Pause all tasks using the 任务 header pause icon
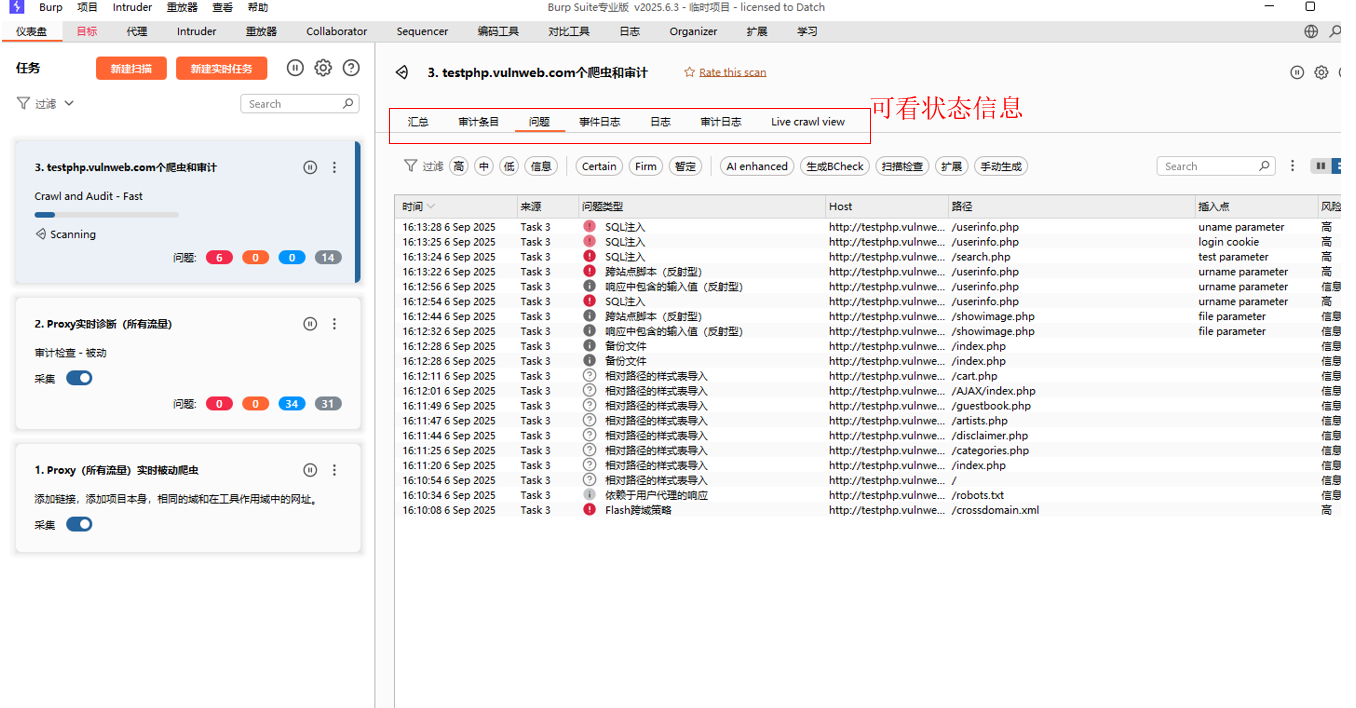The height and width of the screenshot is (708, 1356). coord(295,68)
